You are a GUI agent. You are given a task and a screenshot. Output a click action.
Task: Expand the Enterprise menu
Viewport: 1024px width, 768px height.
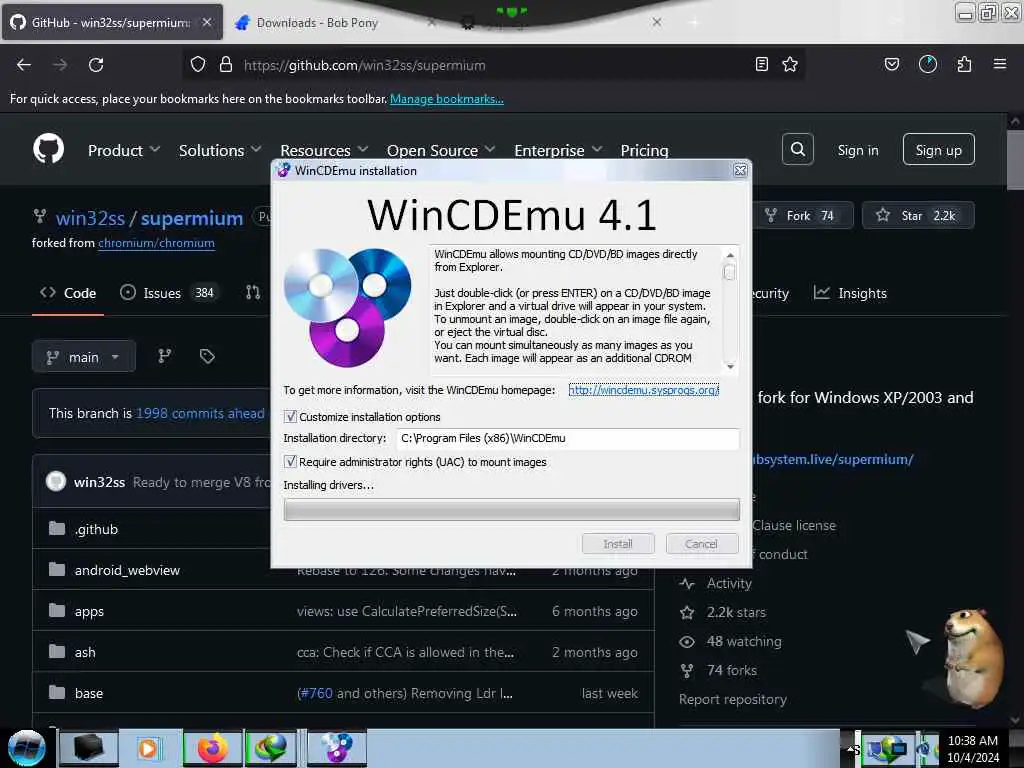click(558, 150)
